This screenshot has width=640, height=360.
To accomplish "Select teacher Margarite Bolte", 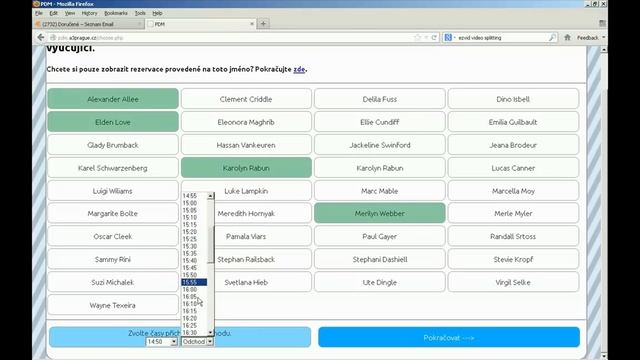I will pos(113,213).
